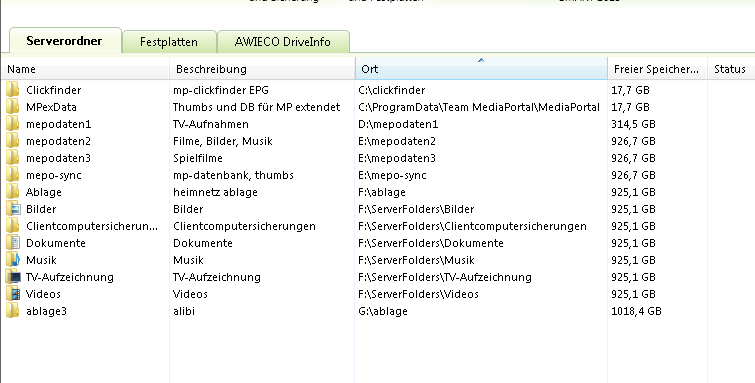Open the Festplatten tab
755x383 pixels.
[x=169, y=42]
